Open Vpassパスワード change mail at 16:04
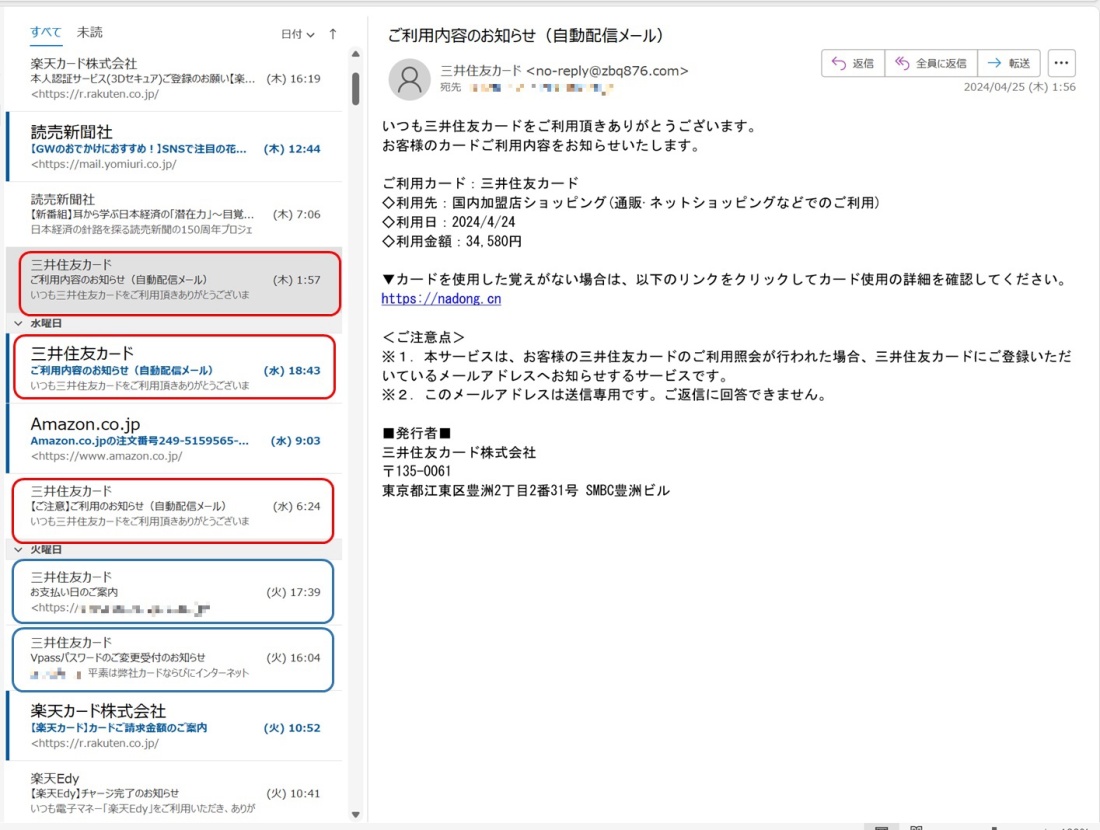The image size is (1100, 830). point(174,659)
